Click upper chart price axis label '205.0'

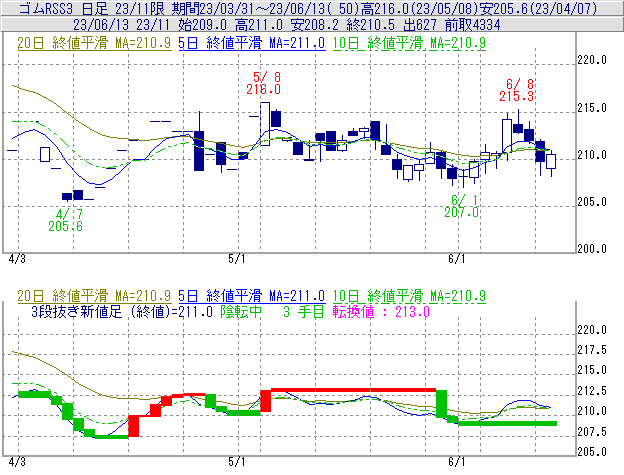[x=592, y=202]
